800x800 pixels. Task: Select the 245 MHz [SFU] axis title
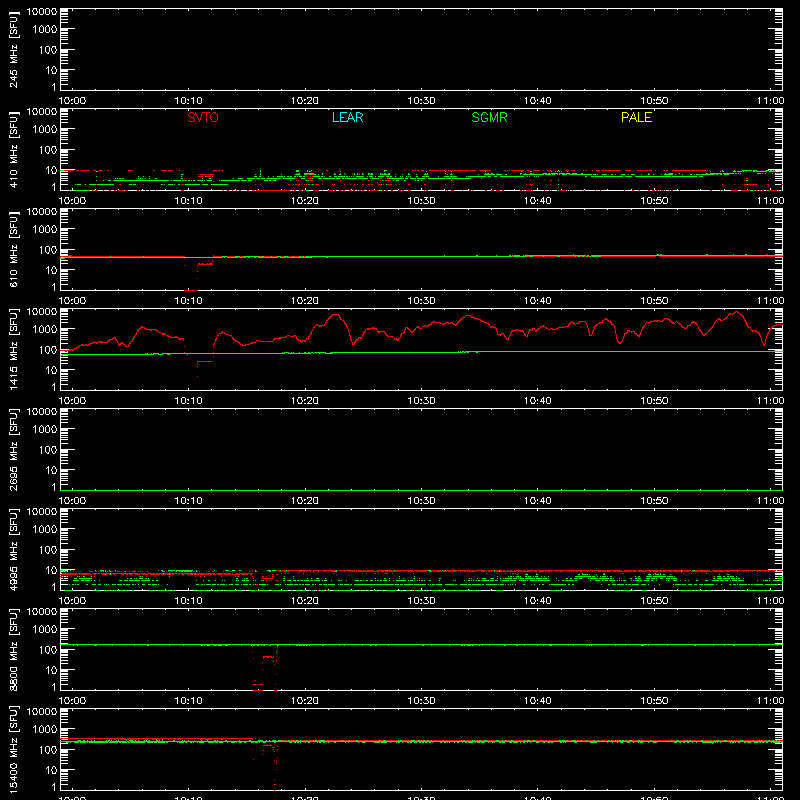(x=14, y=50)
